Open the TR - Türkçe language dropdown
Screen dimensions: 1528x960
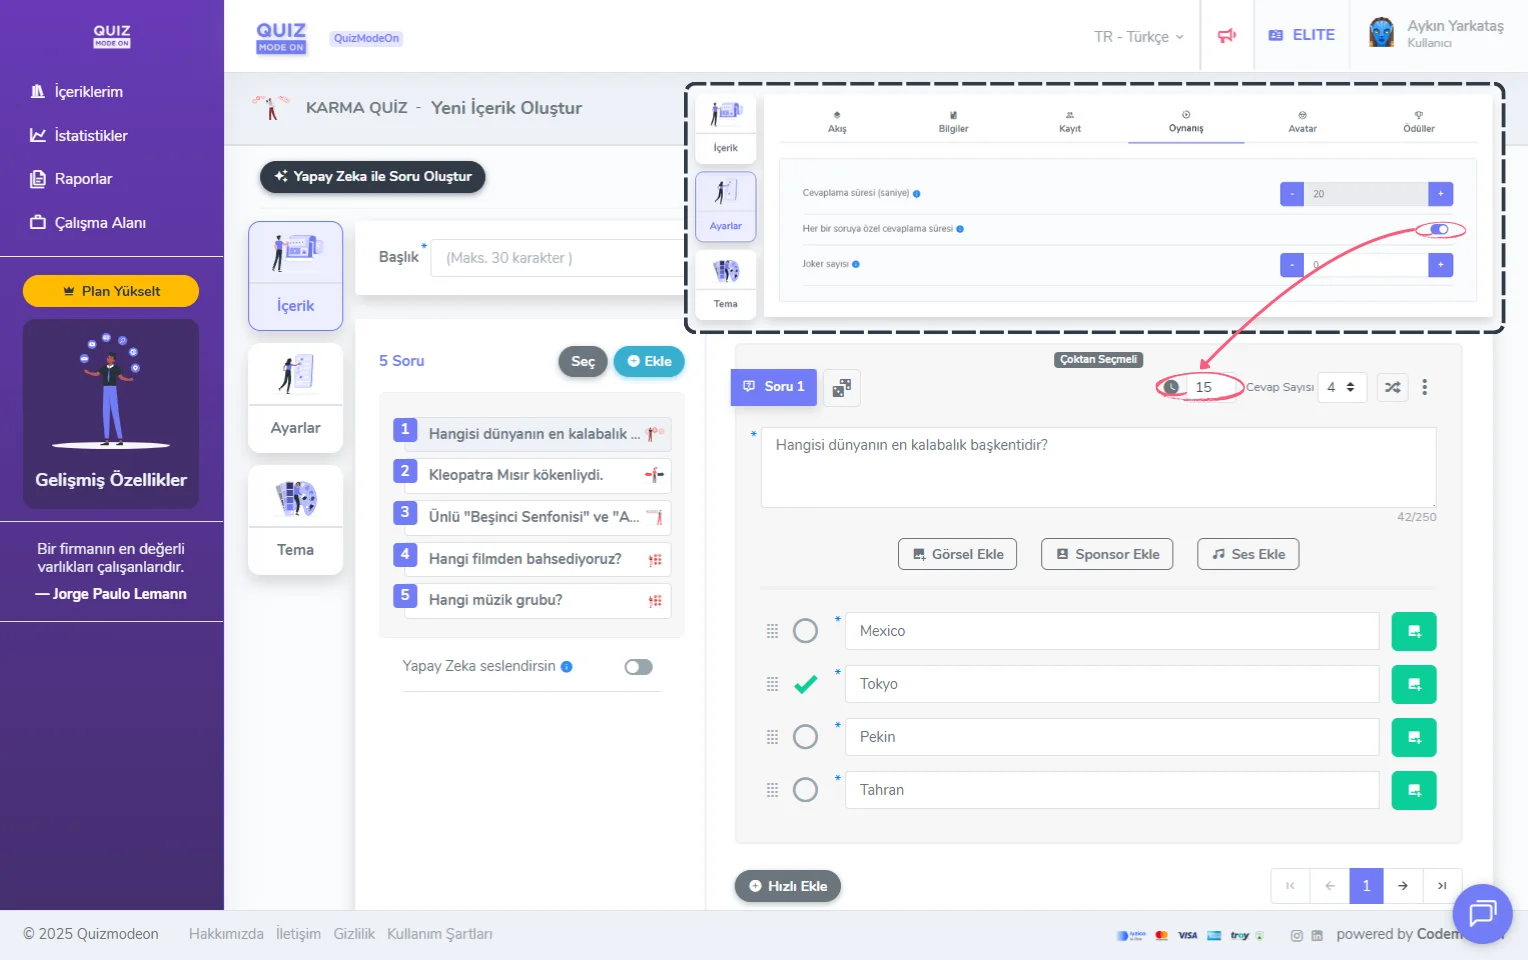pyautogui.click(x=1138, y=37)
